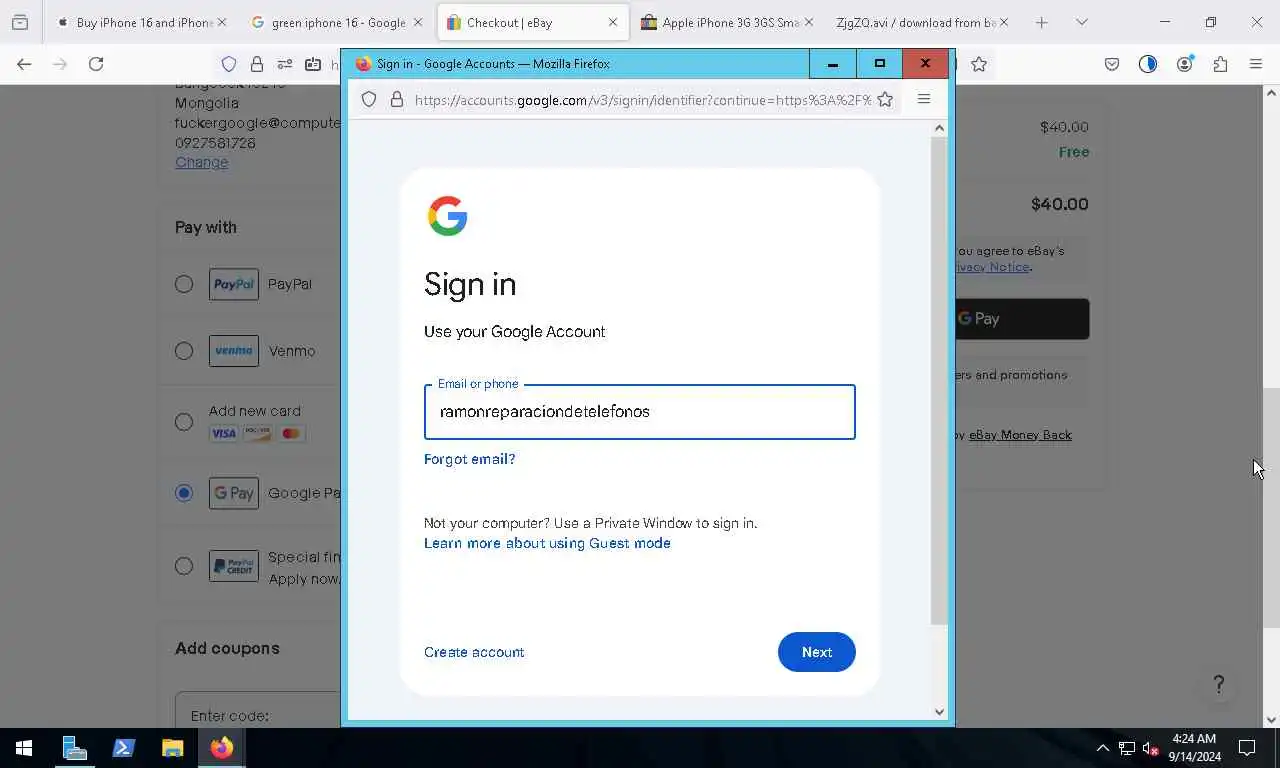This screenshot has width=1280, height=768.
Task: Click the Email or phone input field
Action: pyautogui.click(x=640, y=412)
